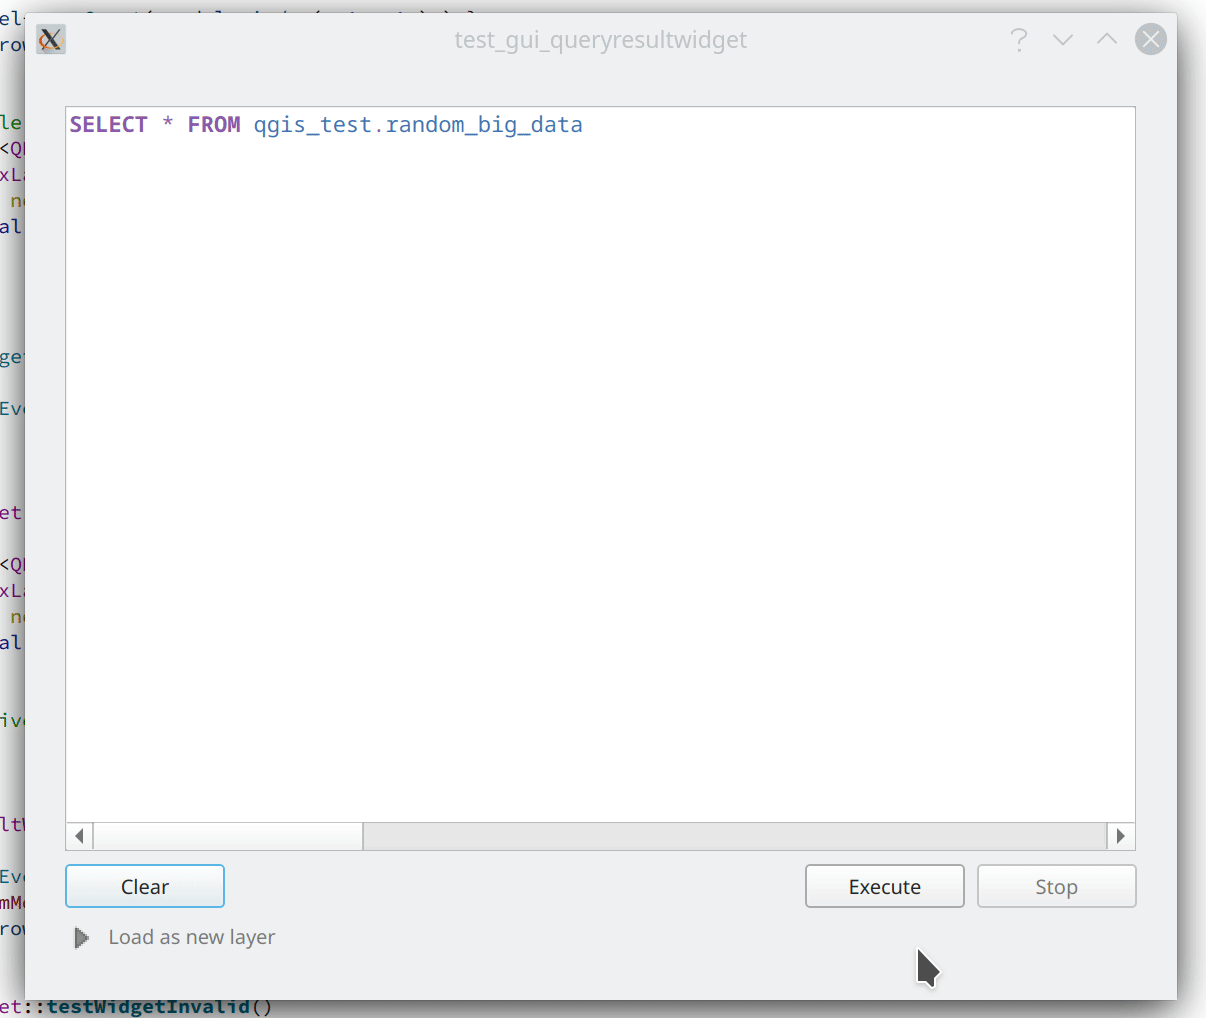Expand the Load as new layer triangle
The width and height of the screenshot is (1206, 1018).
(82, 938)
